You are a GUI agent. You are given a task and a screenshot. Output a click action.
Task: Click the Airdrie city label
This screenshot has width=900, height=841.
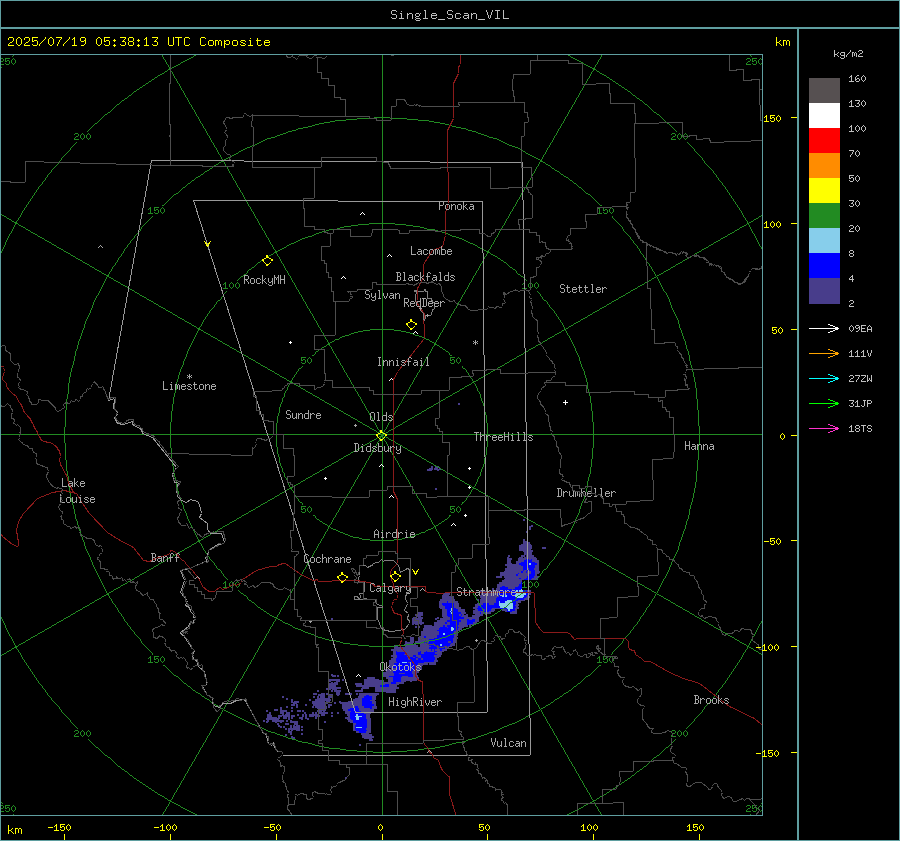click(394, 534)
